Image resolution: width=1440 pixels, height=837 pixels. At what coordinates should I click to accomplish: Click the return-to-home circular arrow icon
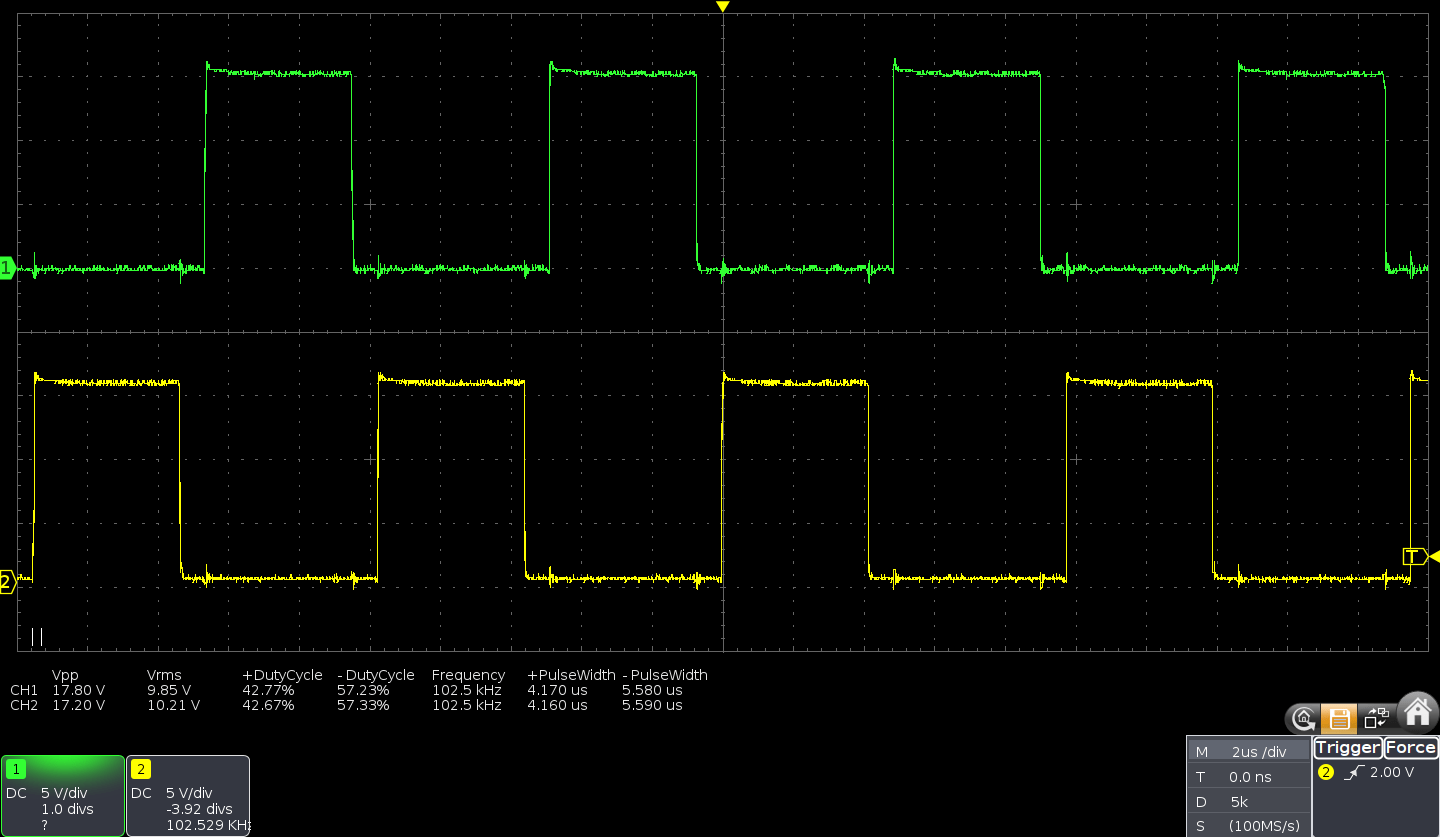pos(1303,718)
